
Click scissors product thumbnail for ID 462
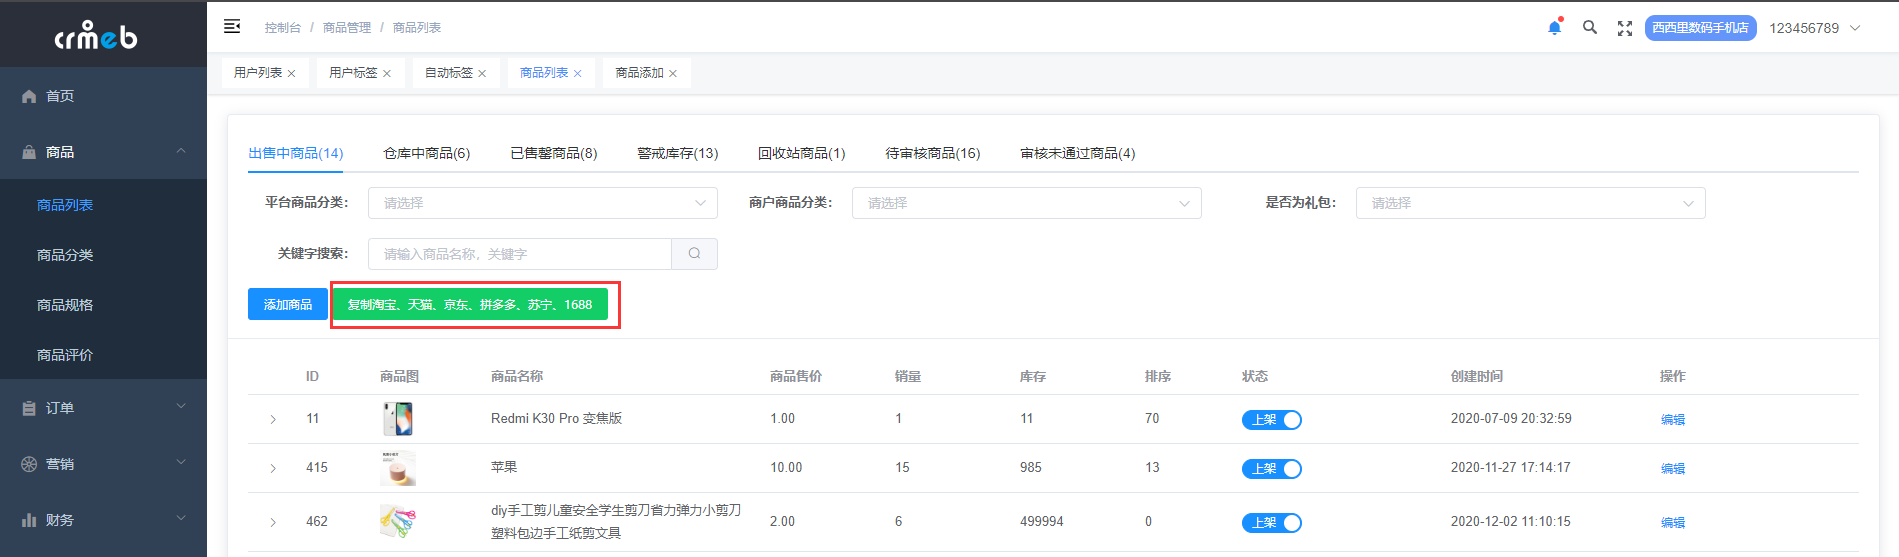pos(398,522)
